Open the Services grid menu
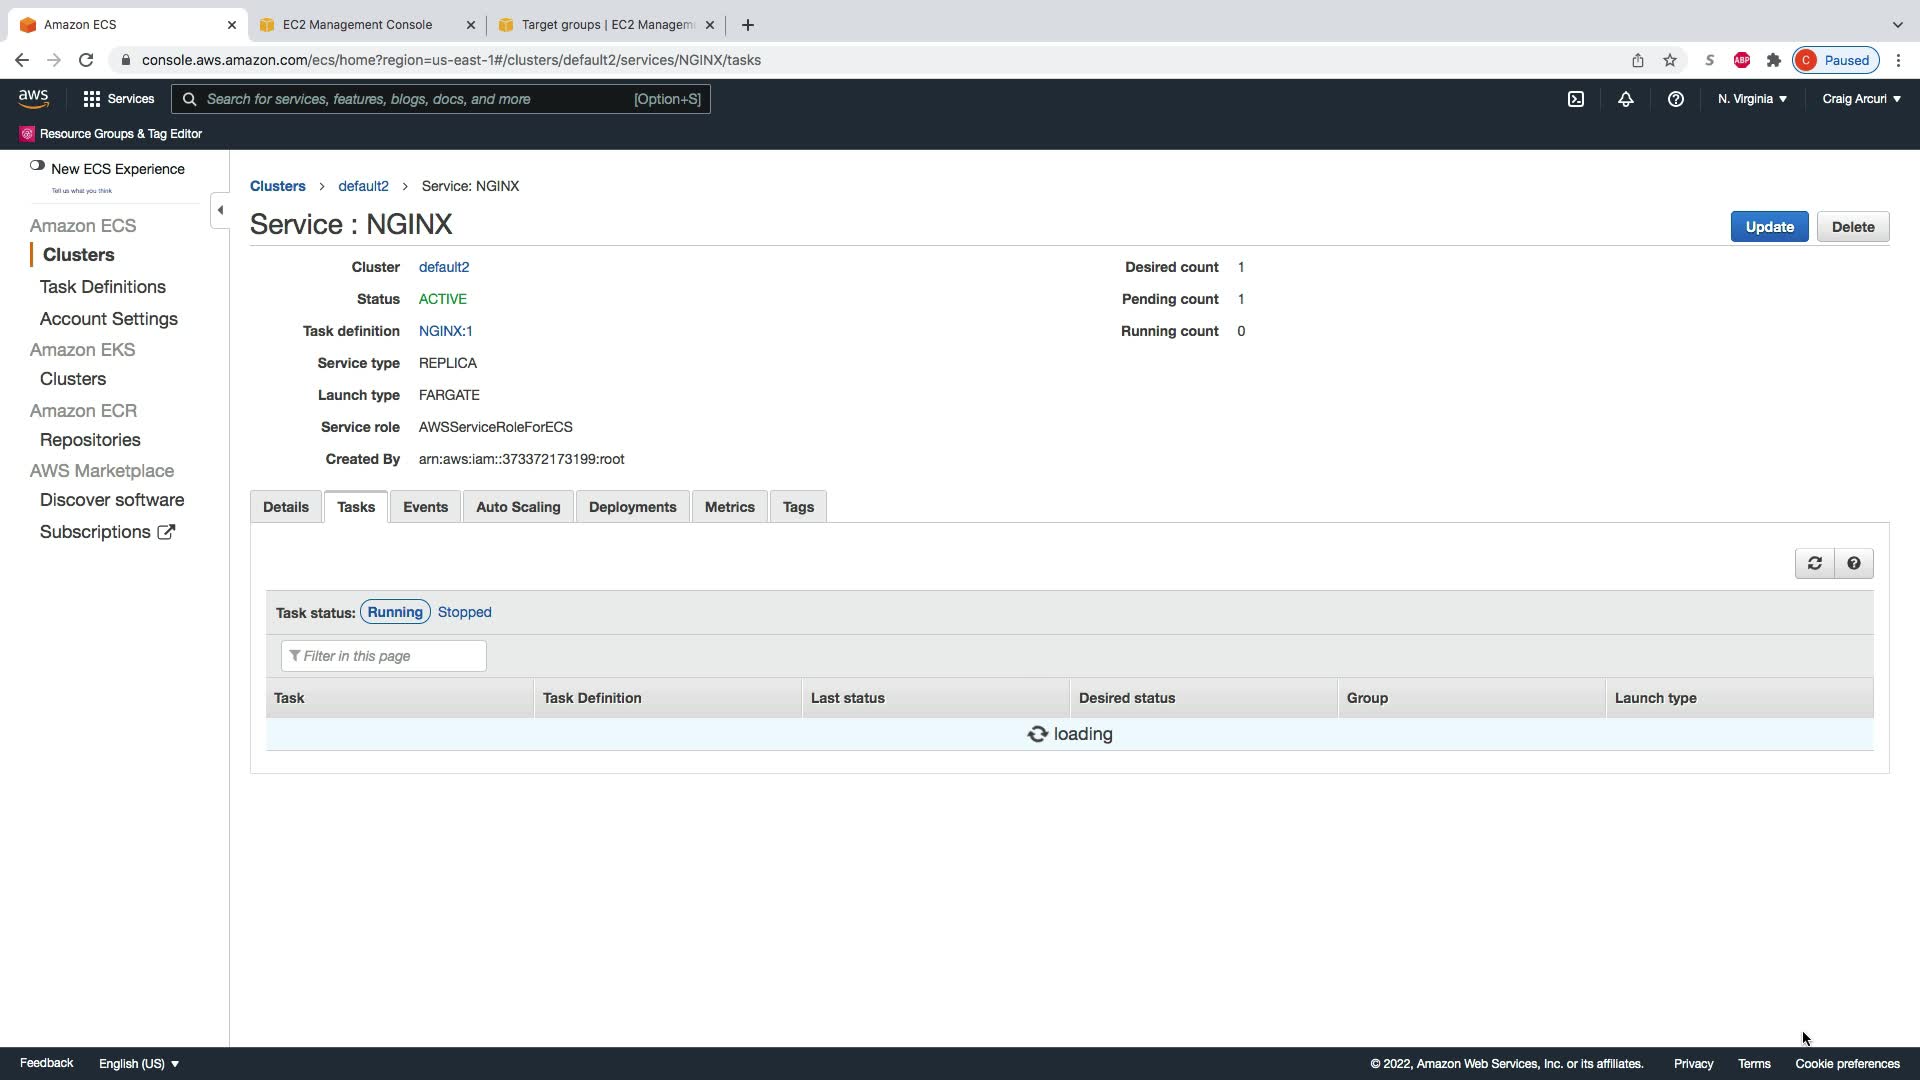The height and width of the screenshot is (1080, 1920). (x=118, y=99)
